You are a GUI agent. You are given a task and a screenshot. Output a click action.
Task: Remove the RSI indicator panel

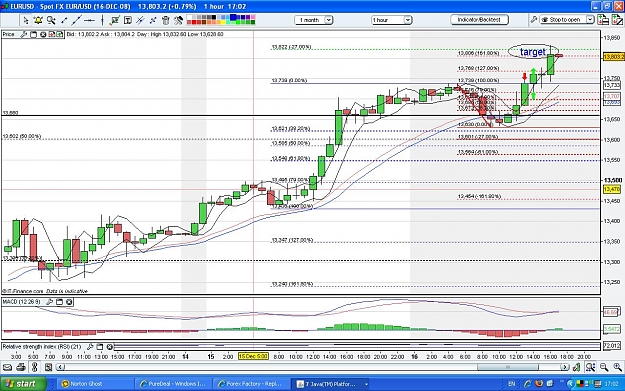point(110,347)
